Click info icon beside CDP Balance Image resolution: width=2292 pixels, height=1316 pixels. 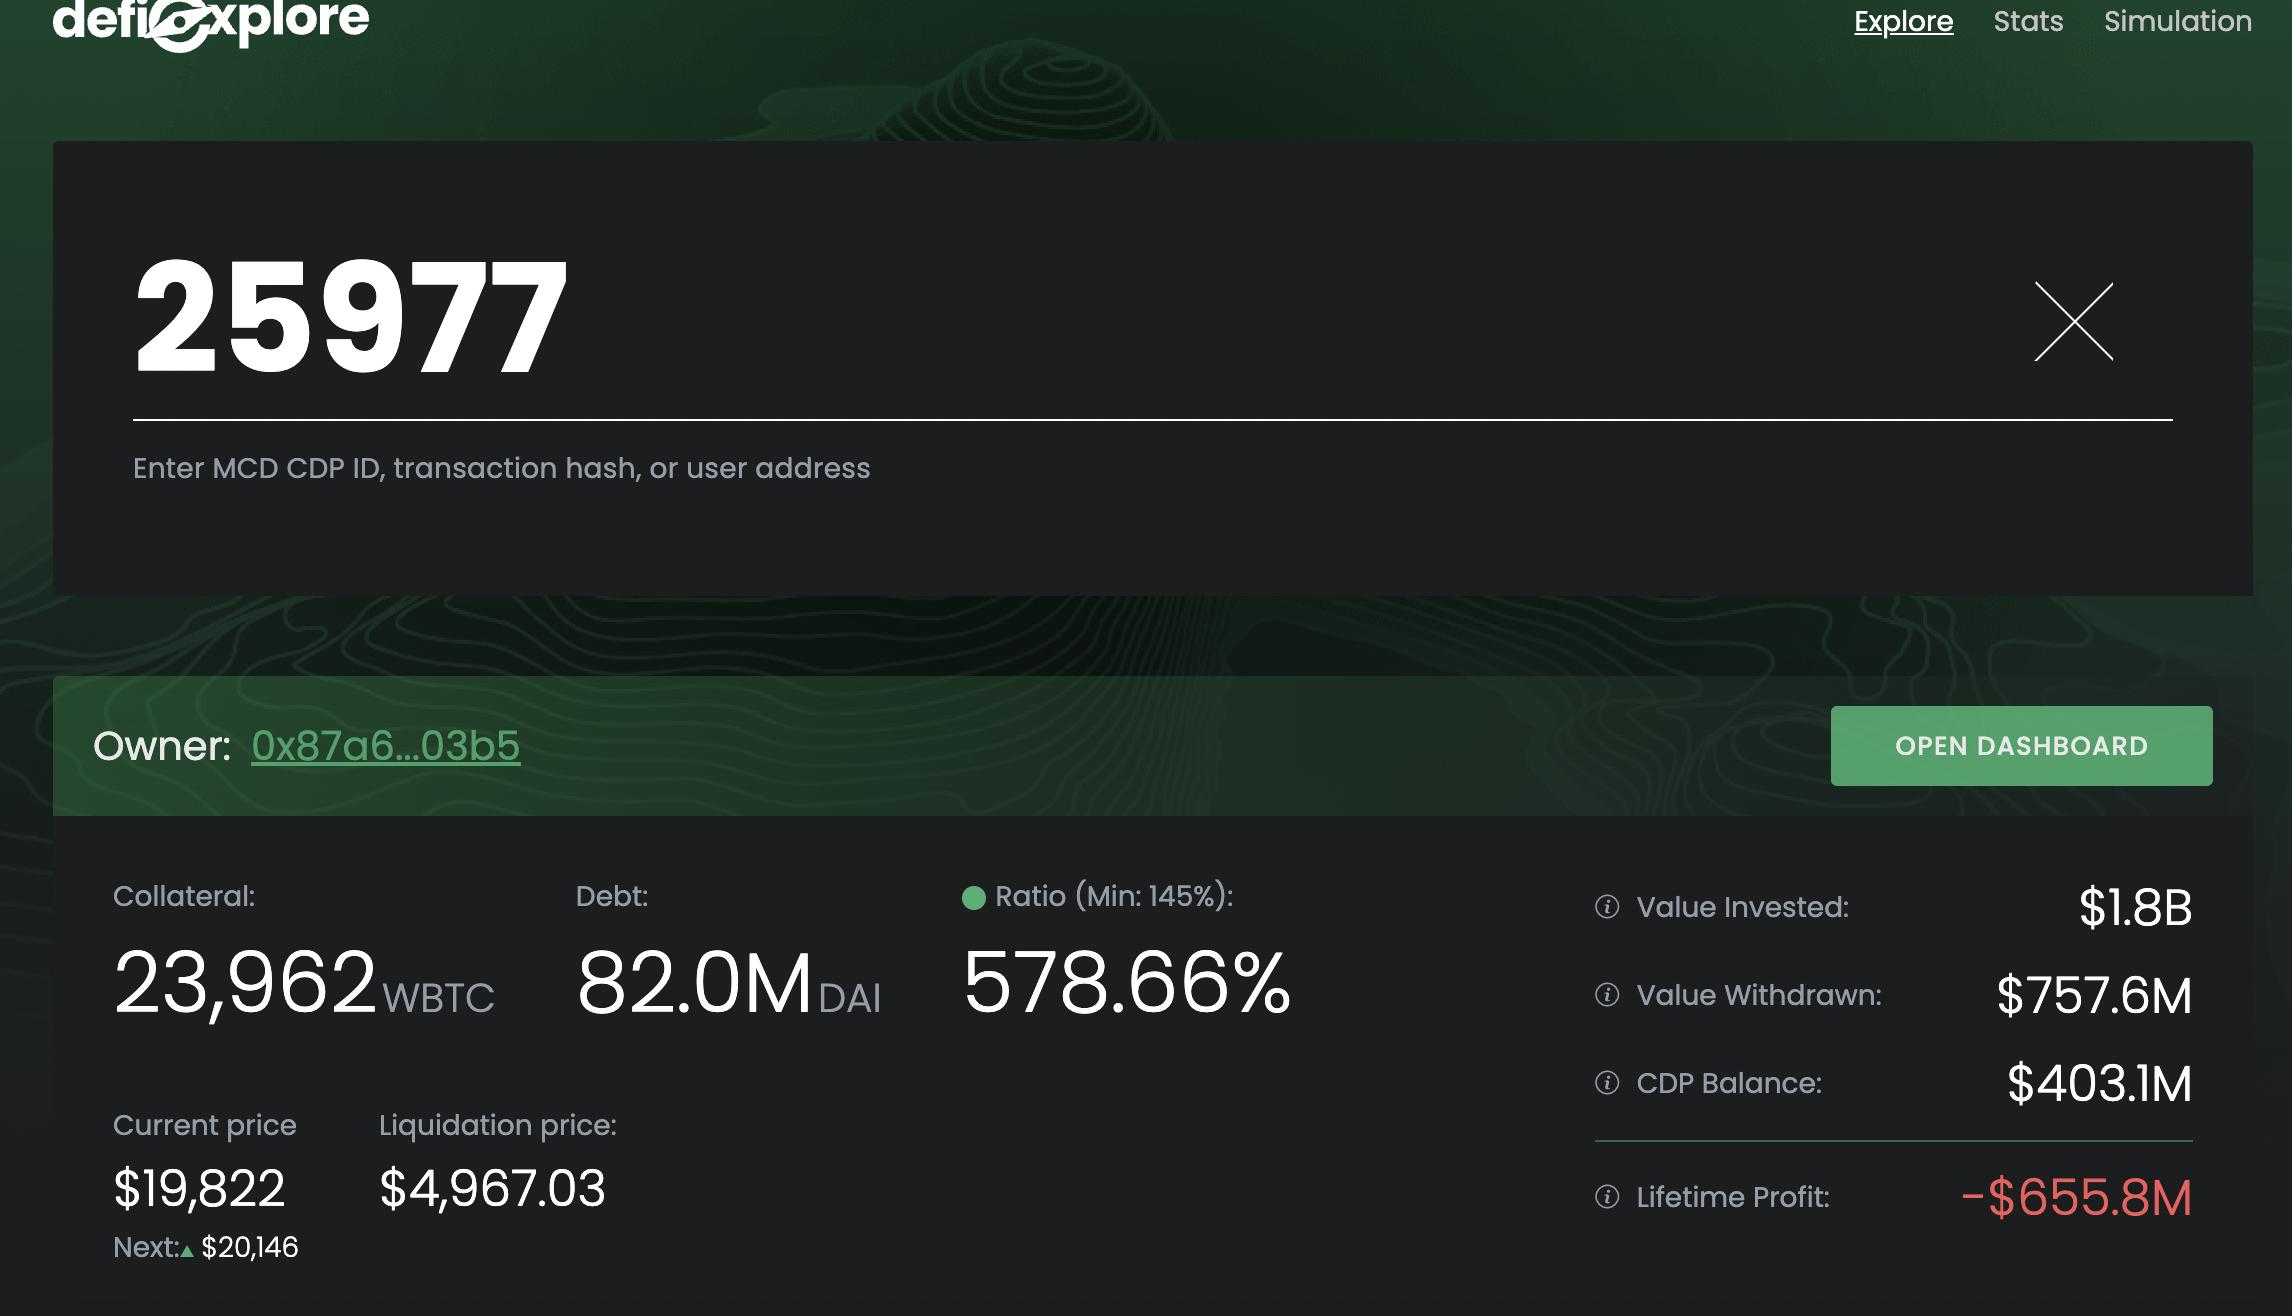1607,1083
